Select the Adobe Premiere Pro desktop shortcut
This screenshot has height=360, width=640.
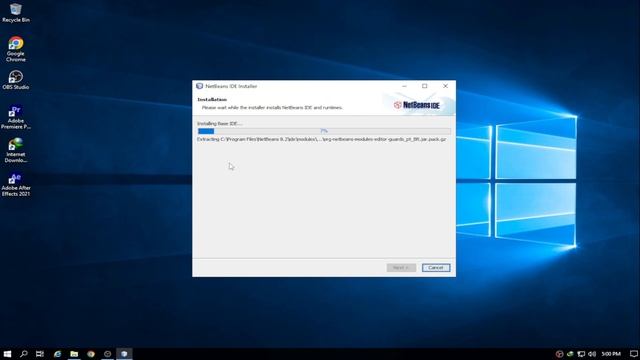click(x=16, y=118)
